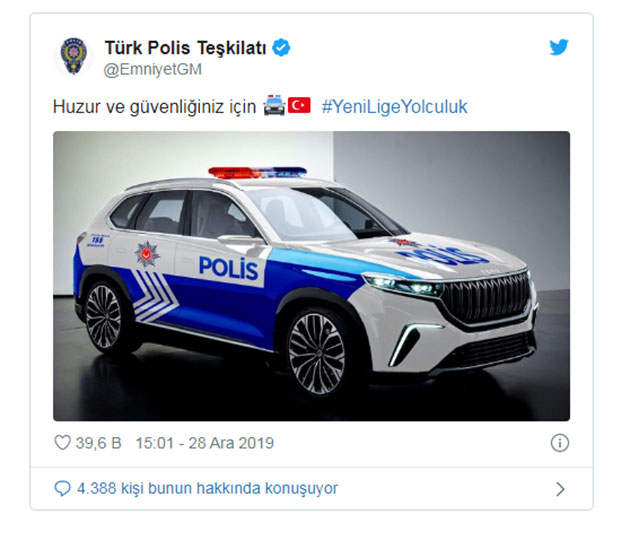The width and height of the screenshot is (630, 540).
Task: Open the police emblem profile avatar
Action: tap(74, 56)
